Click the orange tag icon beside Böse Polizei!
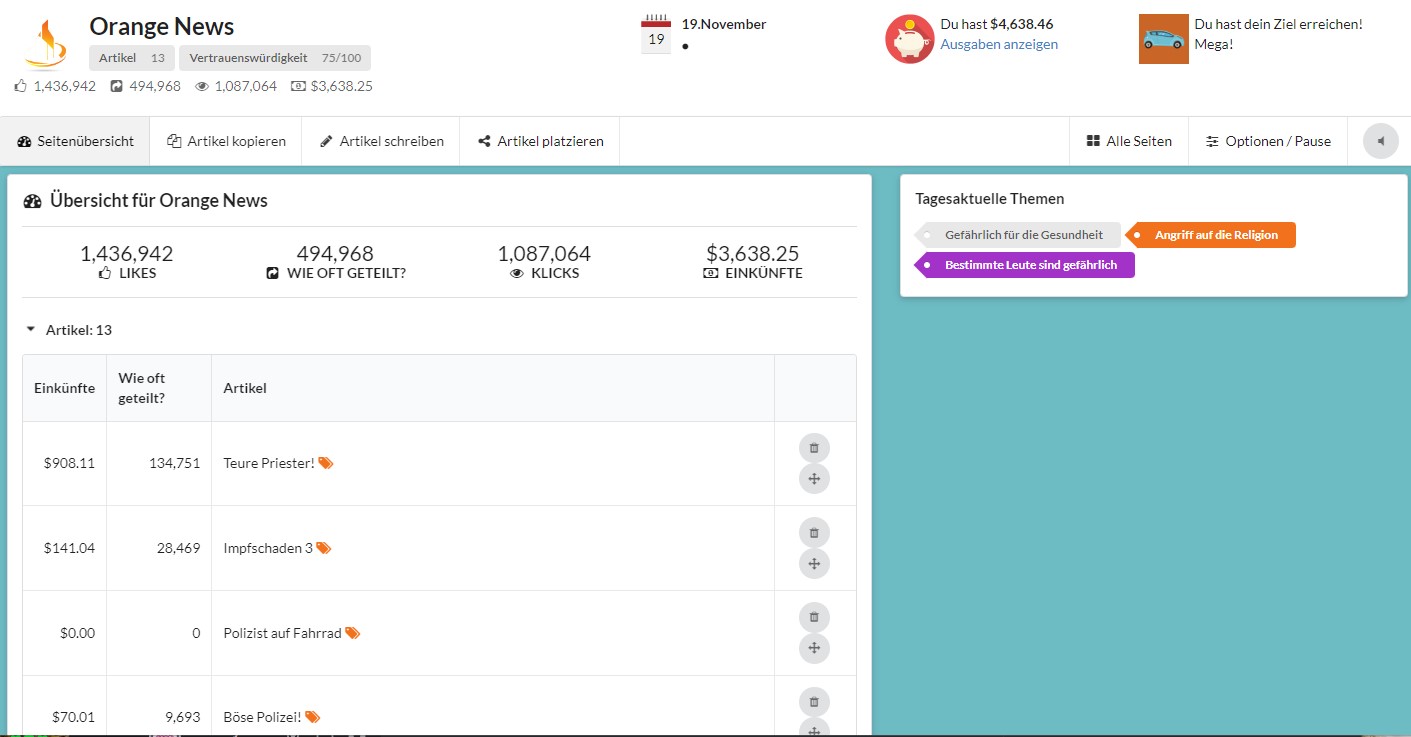This screenshot has width=1411, height=737. 312,717
